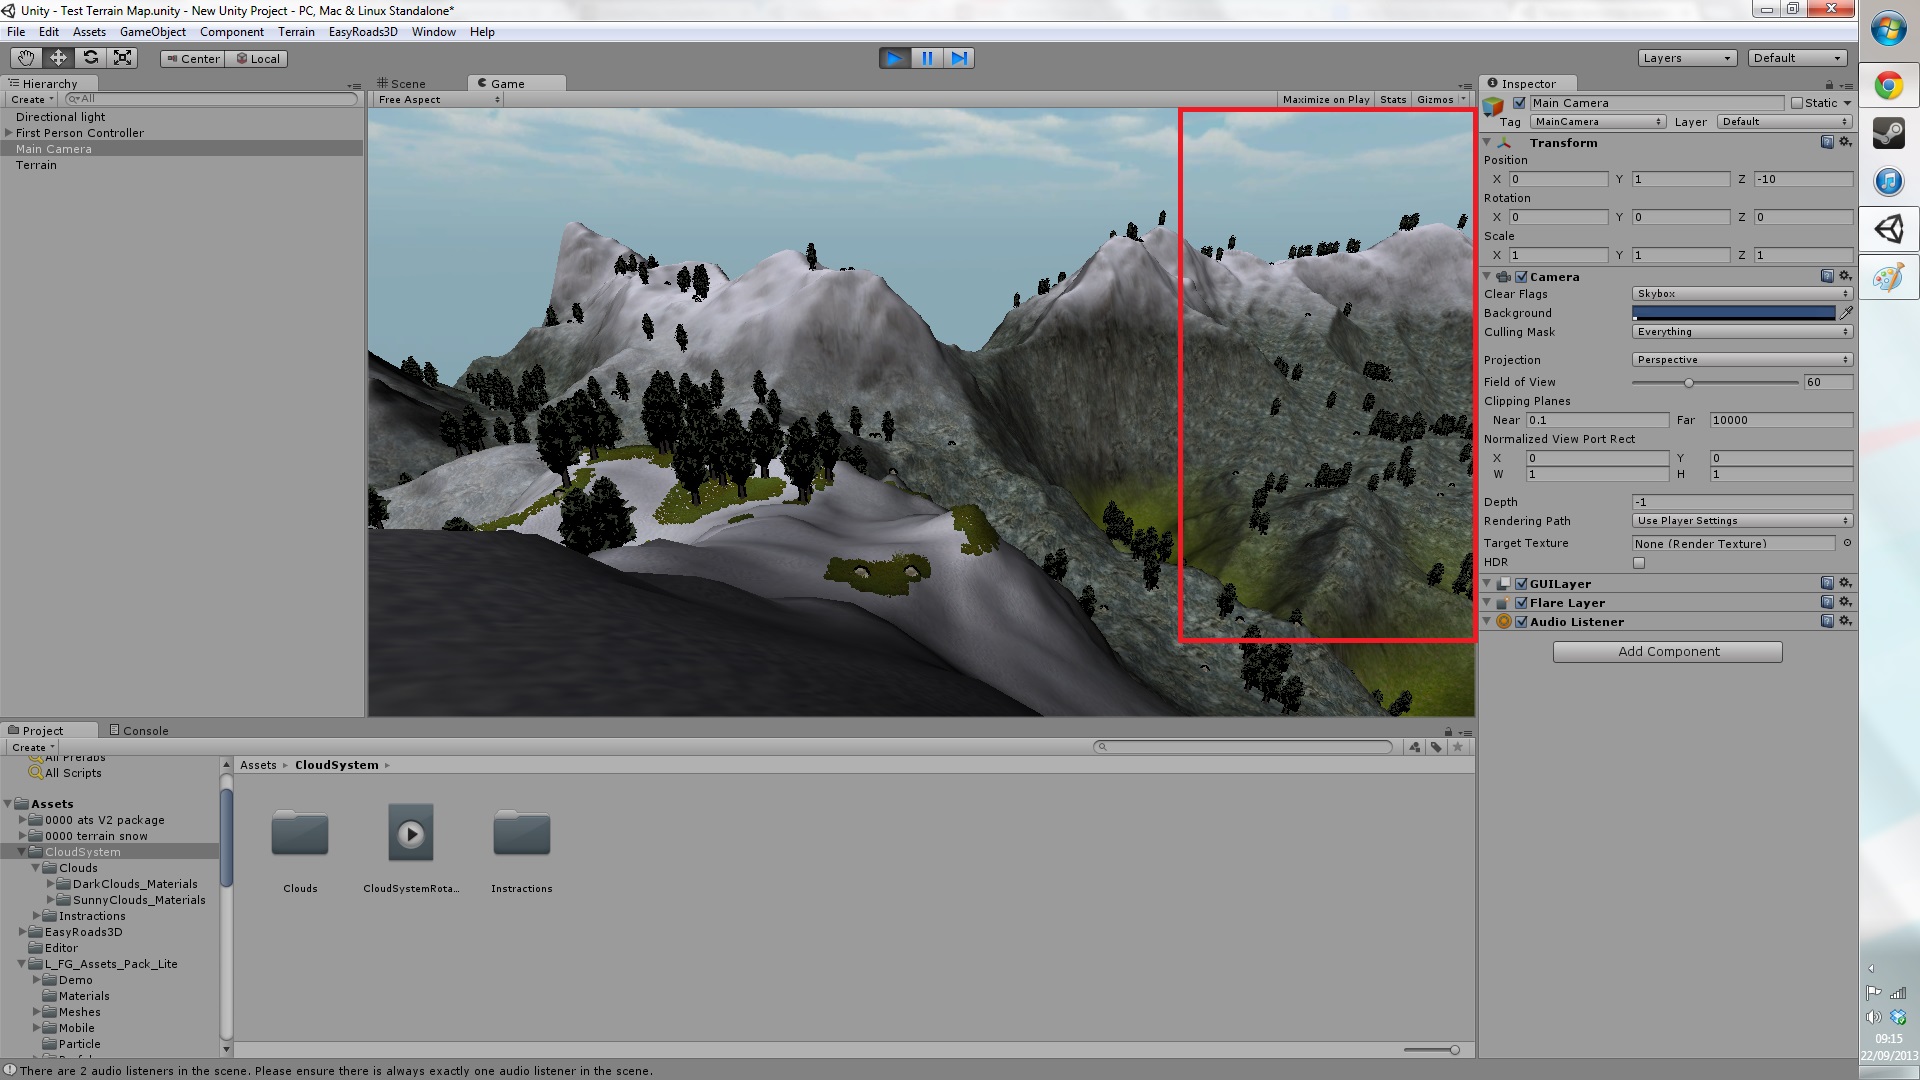
Task: Disable the Camera component checkbox
Action: pos(1521,277)
